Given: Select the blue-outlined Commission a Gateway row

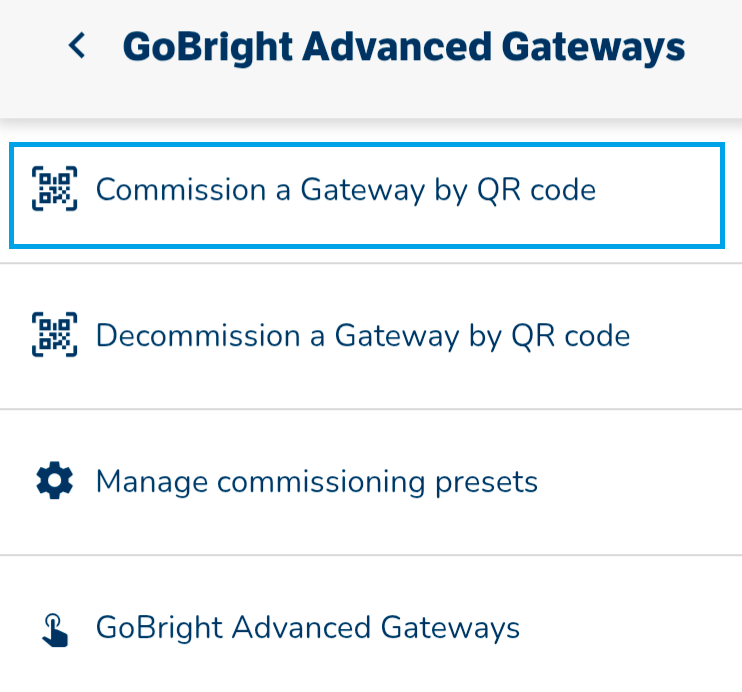Looking at the screenshot, I should (367, 195).
